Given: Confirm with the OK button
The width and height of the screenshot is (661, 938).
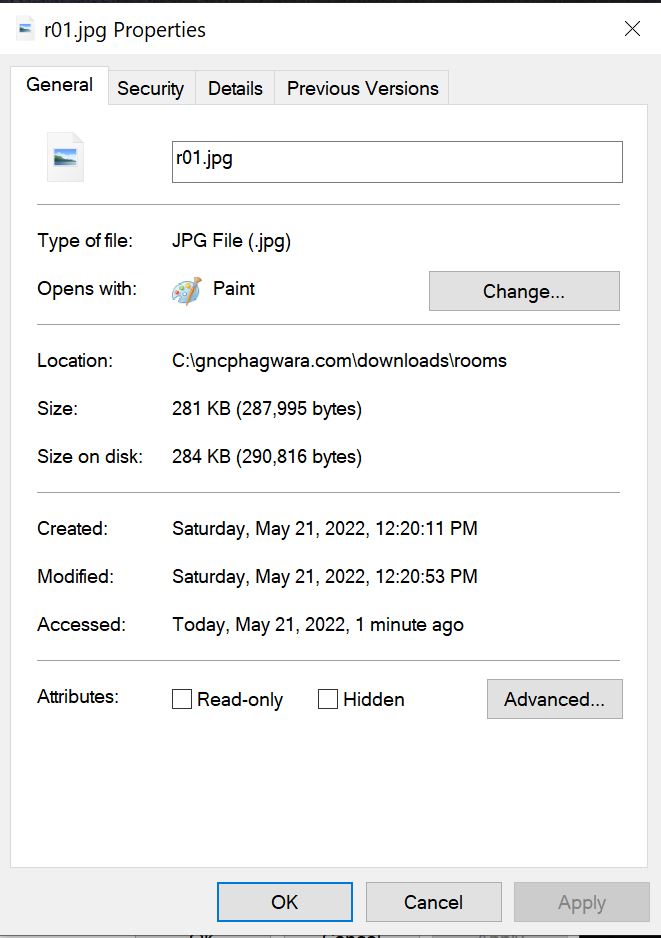Looking at the screenshot, I should click(284, 902).
